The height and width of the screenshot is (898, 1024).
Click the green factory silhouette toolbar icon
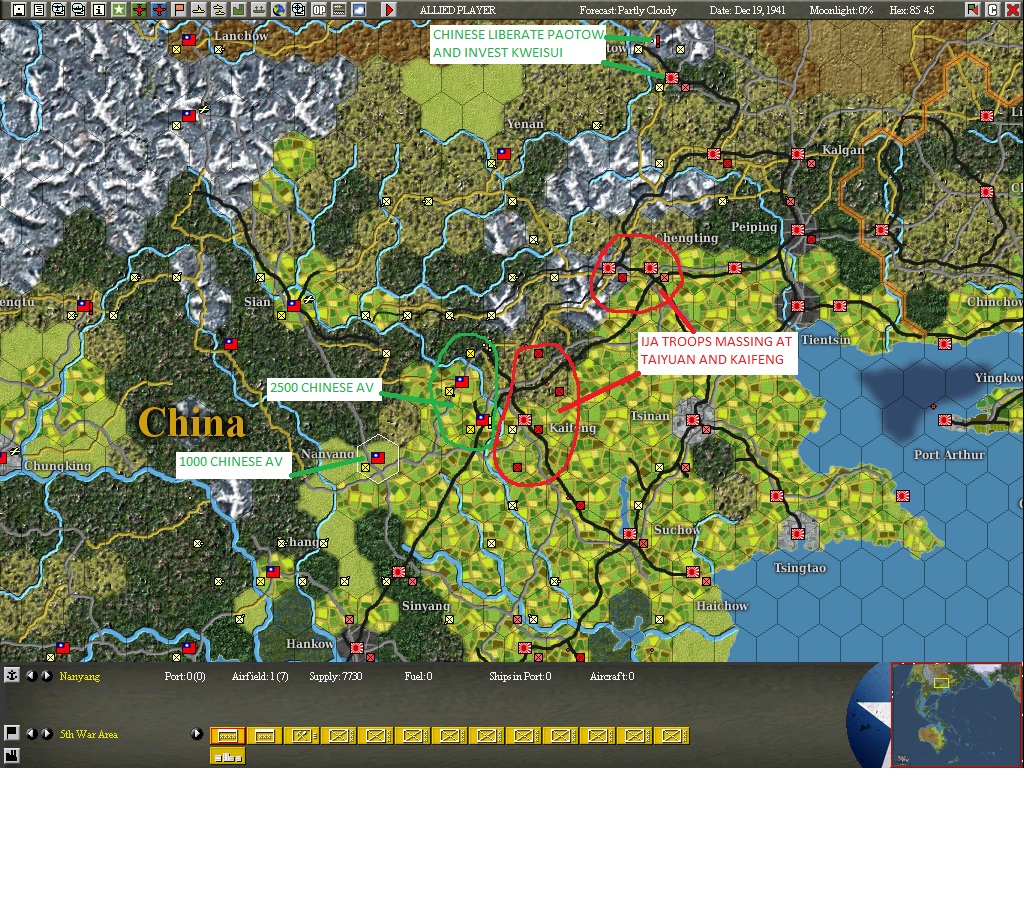[238, 9]
